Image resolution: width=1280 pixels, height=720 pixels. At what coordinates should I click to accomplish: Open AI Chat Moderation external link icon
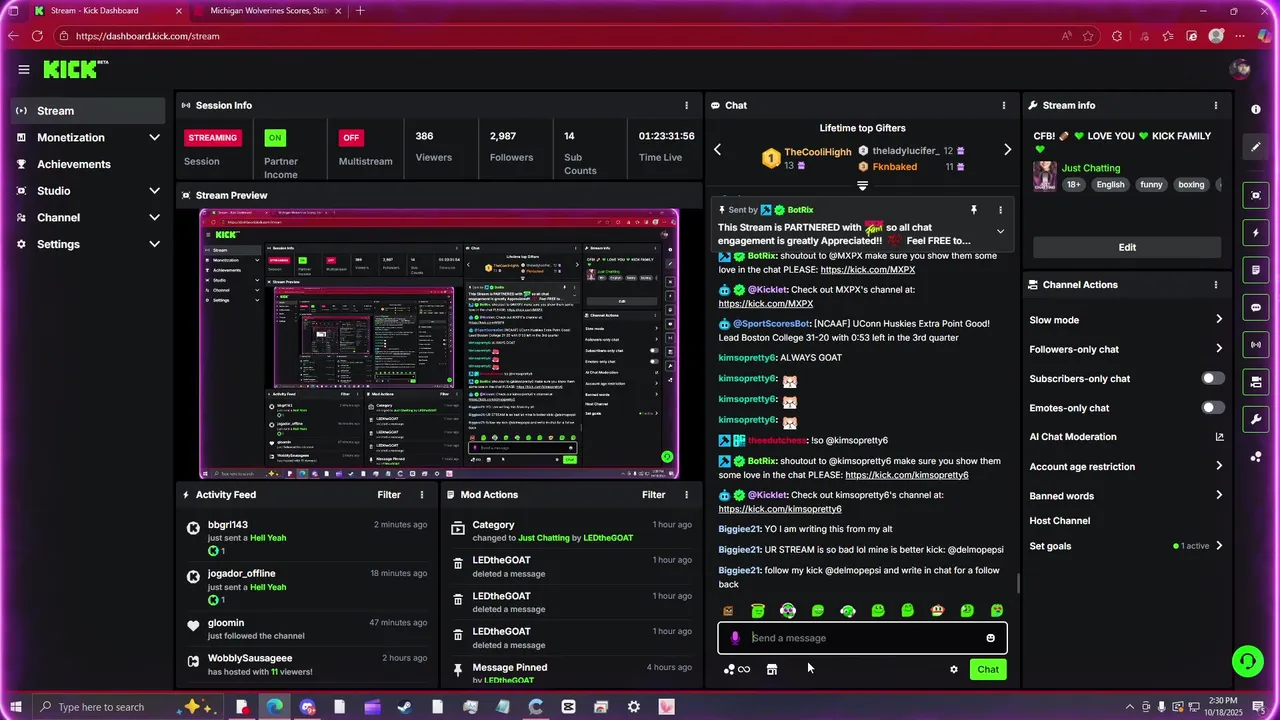pos(1219,437)
